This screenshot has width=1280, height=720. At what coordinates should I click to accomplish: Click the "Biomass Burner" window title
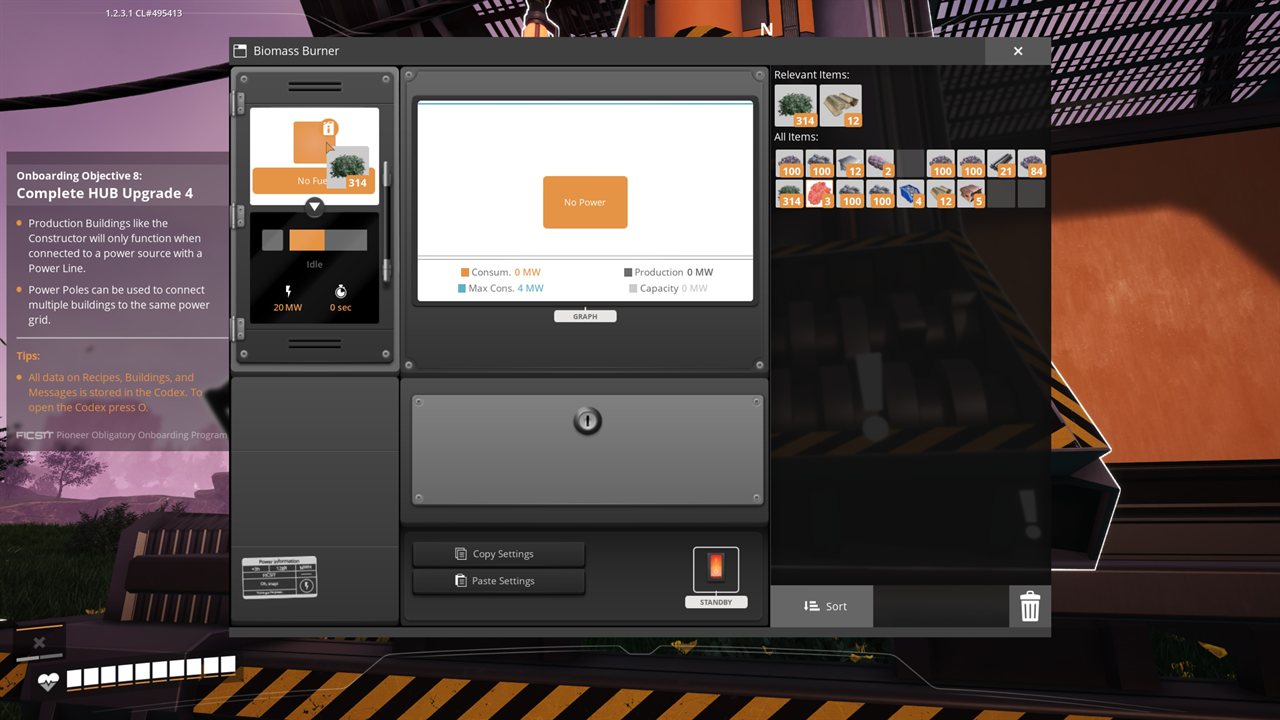pyautogui.click(x=296, y=51)
